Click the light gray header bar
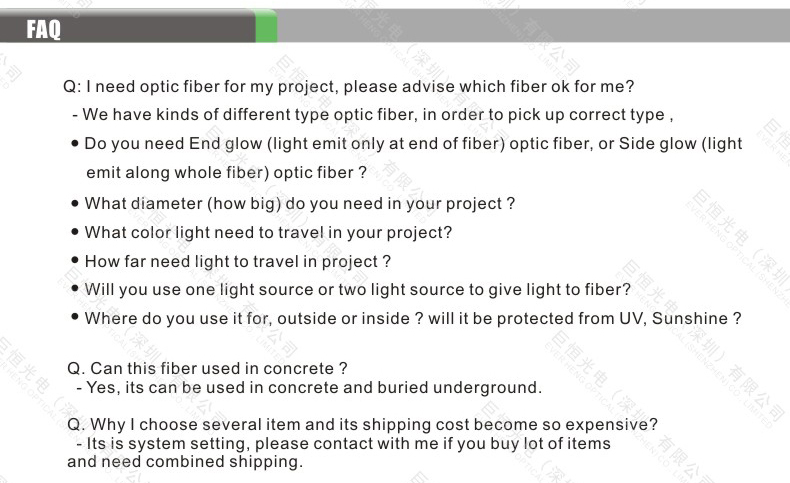The width and height of the screenshot is (790, 483). [x=533, y=26]
